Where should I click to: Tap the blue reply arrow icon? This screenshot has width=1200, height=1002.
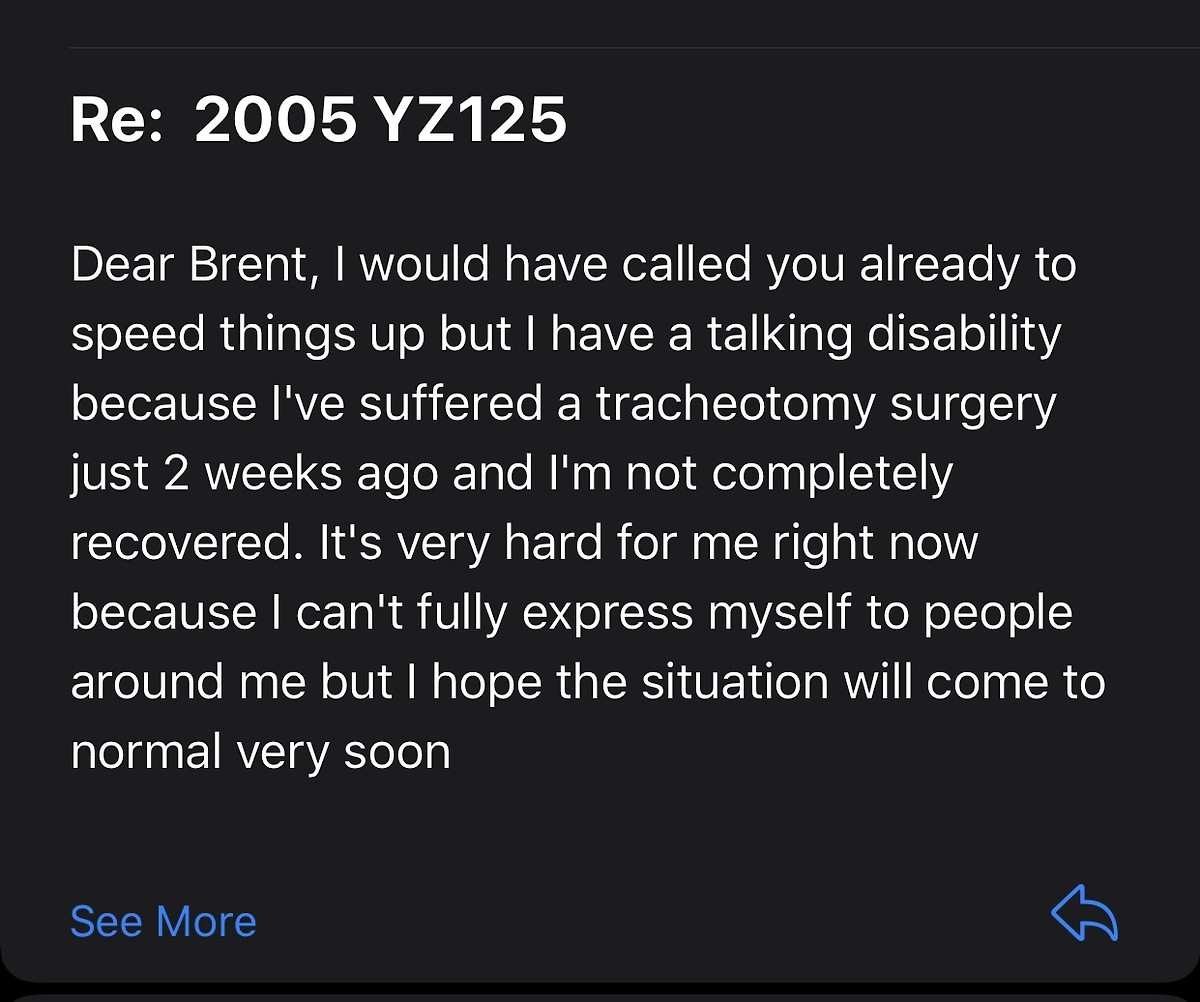coord(1084,914)
